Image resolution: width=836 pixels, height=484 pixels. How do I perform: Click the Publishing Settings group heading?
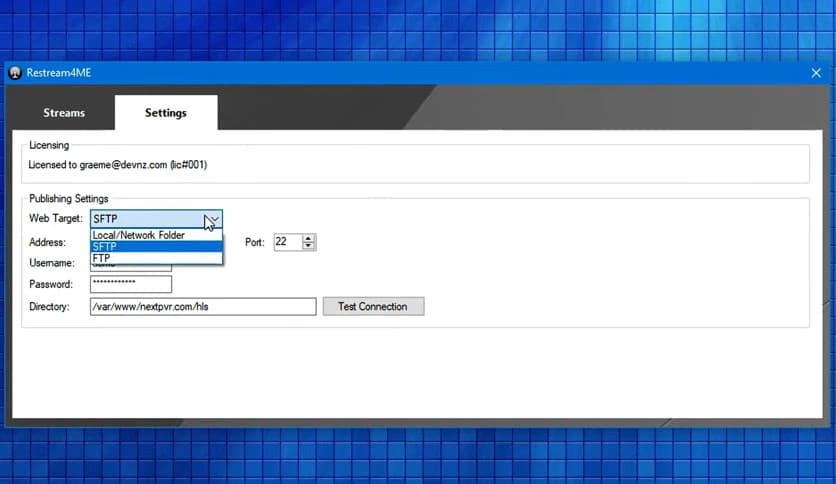pos(69,199)
